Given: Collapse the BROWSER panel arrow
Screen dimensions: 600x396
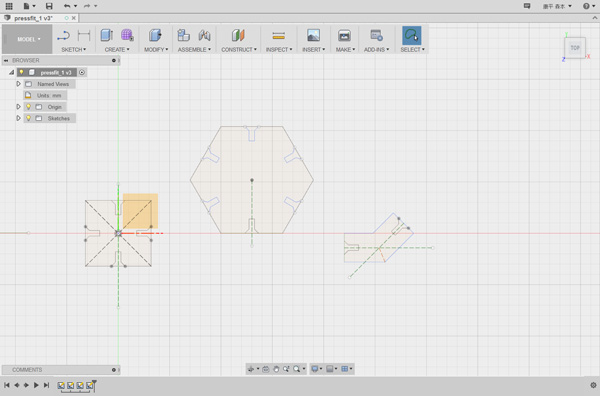Looking at the screenshot, I should tap(6, 60).
